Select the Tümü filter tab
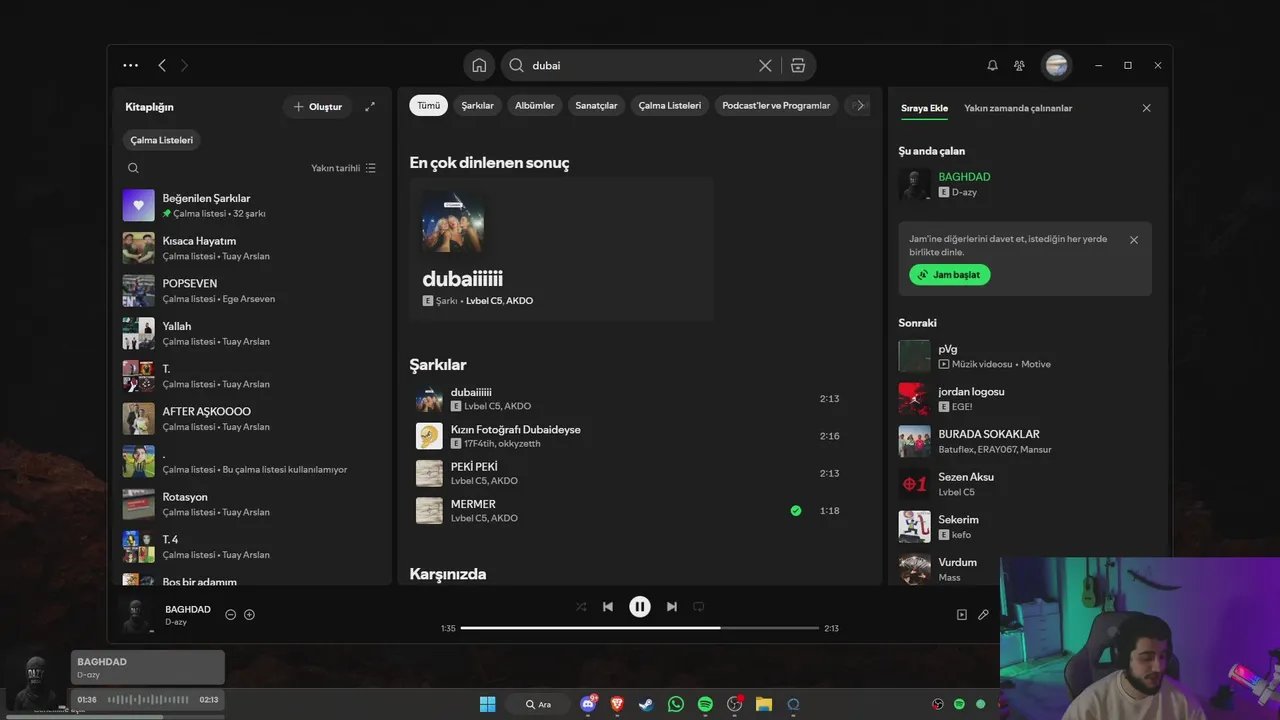This screenshot has height=720, width=1280. [x=428, y=105]
